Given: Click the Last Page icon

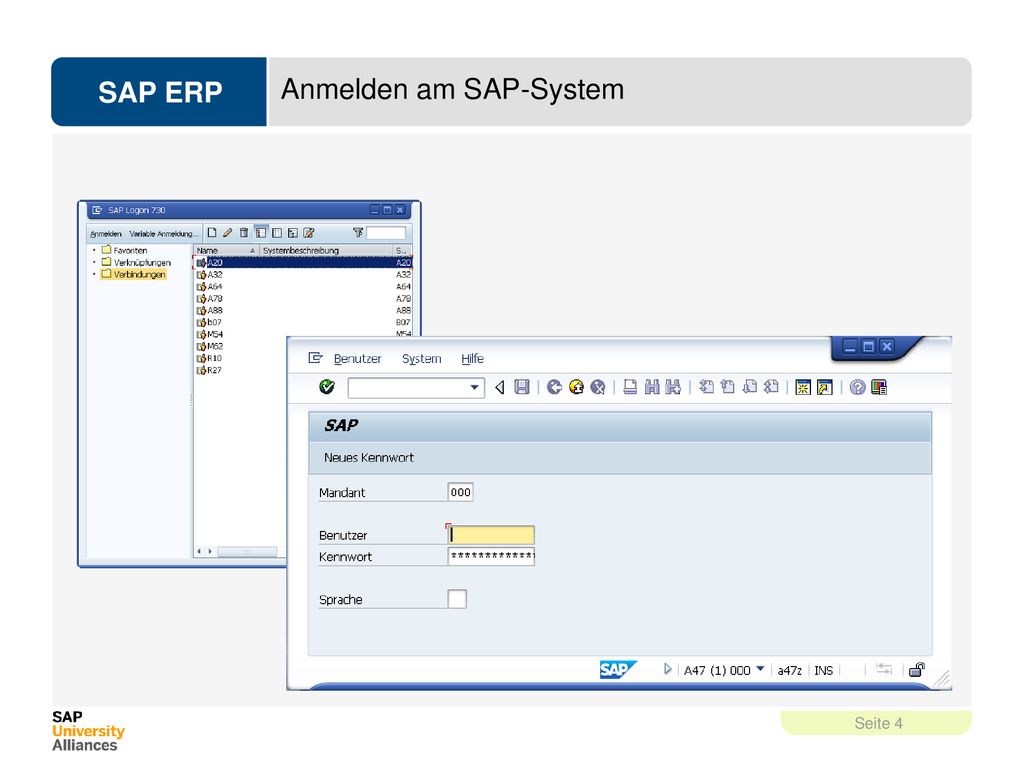Looking at the screenshot, I should click(x=771, y=387).
